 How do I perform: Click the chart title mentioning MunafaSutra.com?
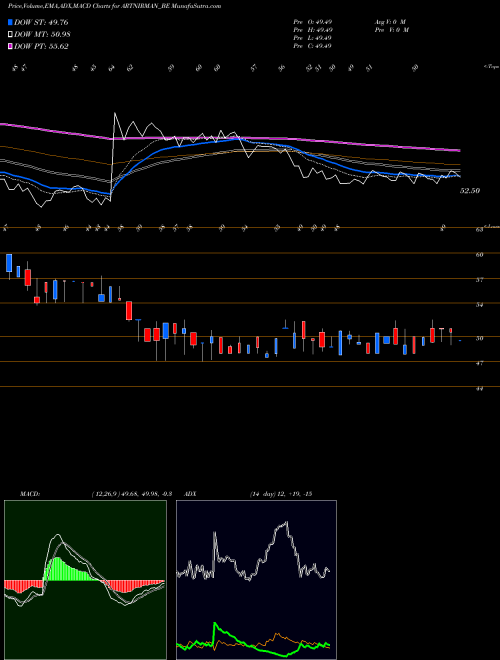[114, 6]
